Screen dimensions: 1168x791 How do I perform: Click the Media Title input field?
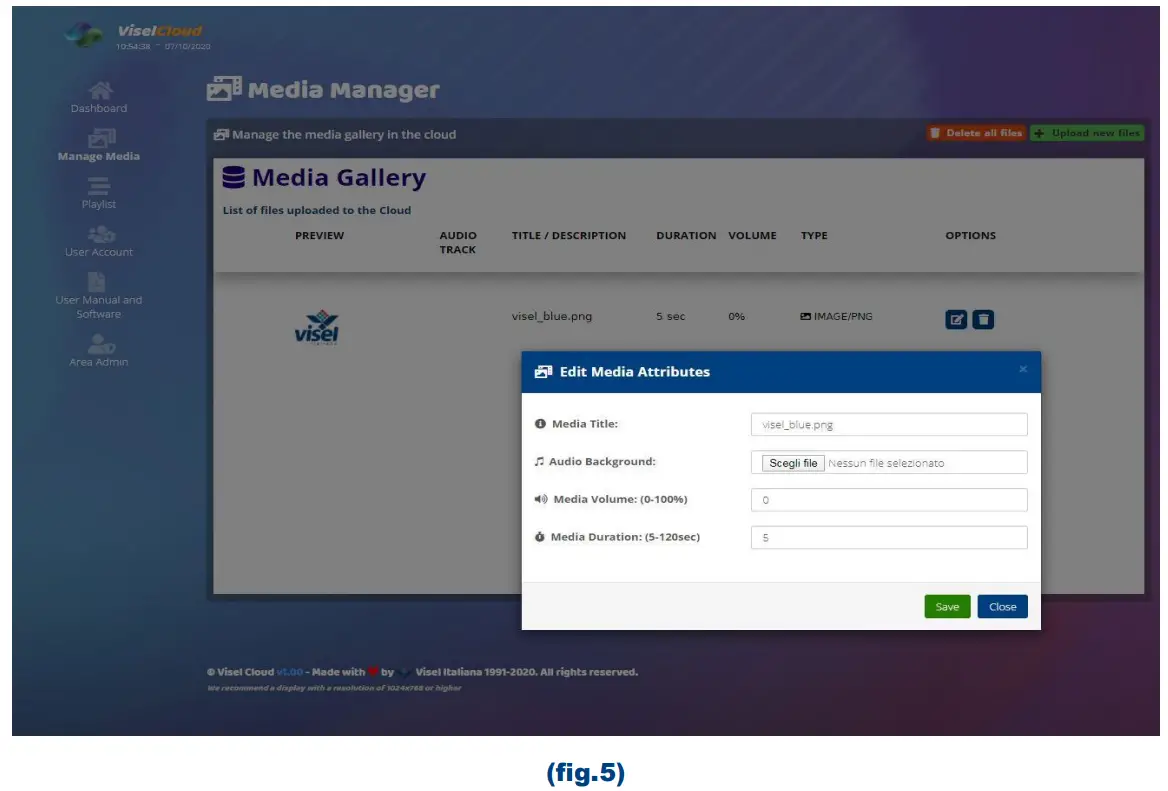888,424
